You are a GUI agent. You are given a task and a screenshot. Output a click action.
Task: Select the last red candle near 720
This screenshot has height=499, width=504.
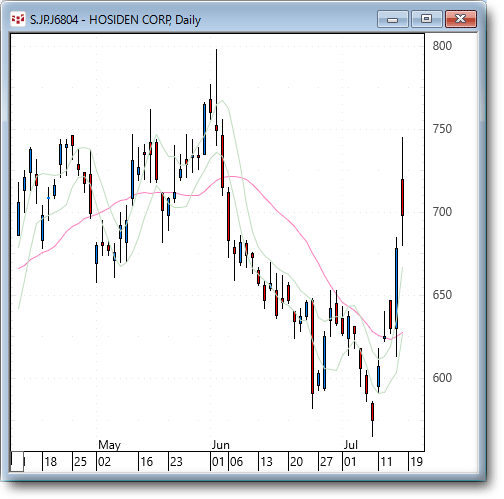tap(402, 197)
